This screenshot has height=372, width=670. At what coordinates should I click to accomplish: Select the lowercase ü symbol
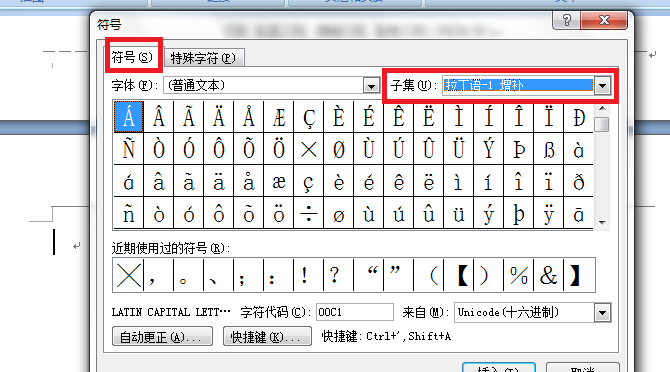click(459, 213)
